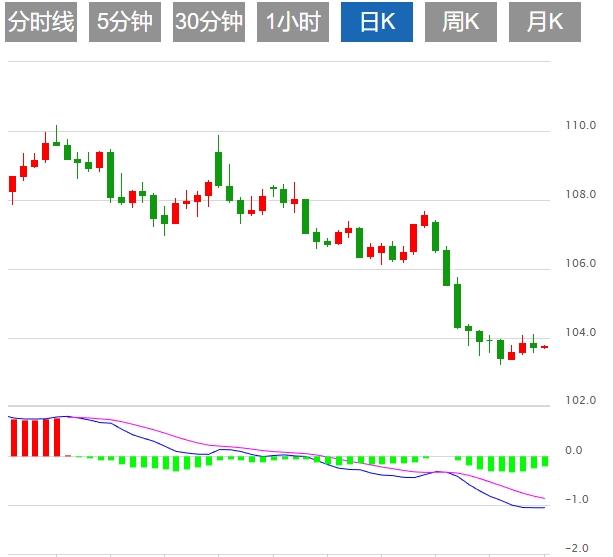
Task: Switch to the 分时线 tab
Action: (x=41, y=22)
